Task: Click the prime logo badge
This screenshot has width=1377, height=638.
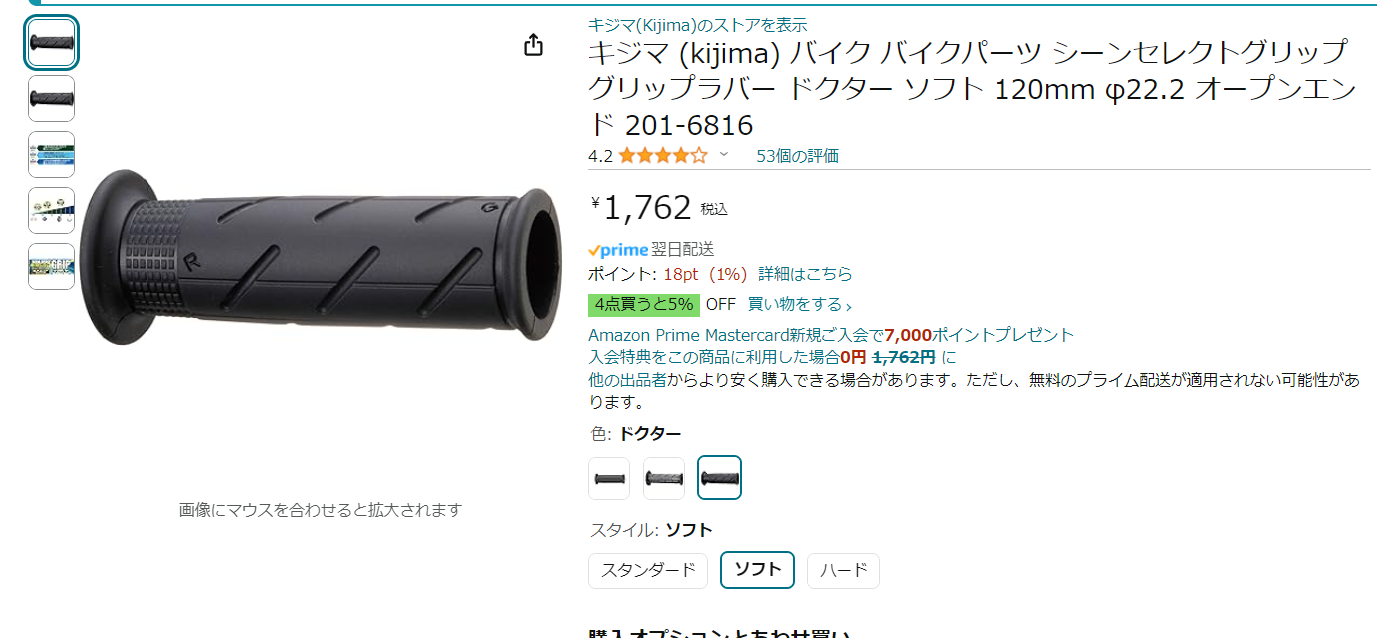Action: coord(618,250)
